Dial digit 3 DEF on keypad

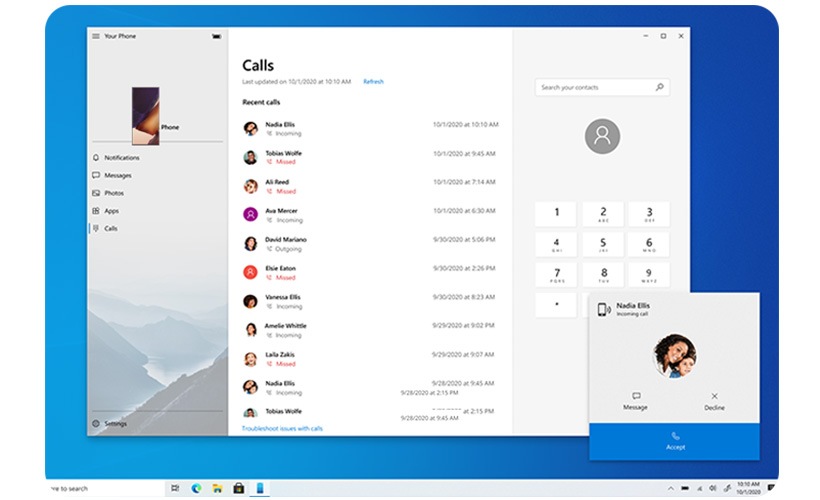(x=649, y=214)
